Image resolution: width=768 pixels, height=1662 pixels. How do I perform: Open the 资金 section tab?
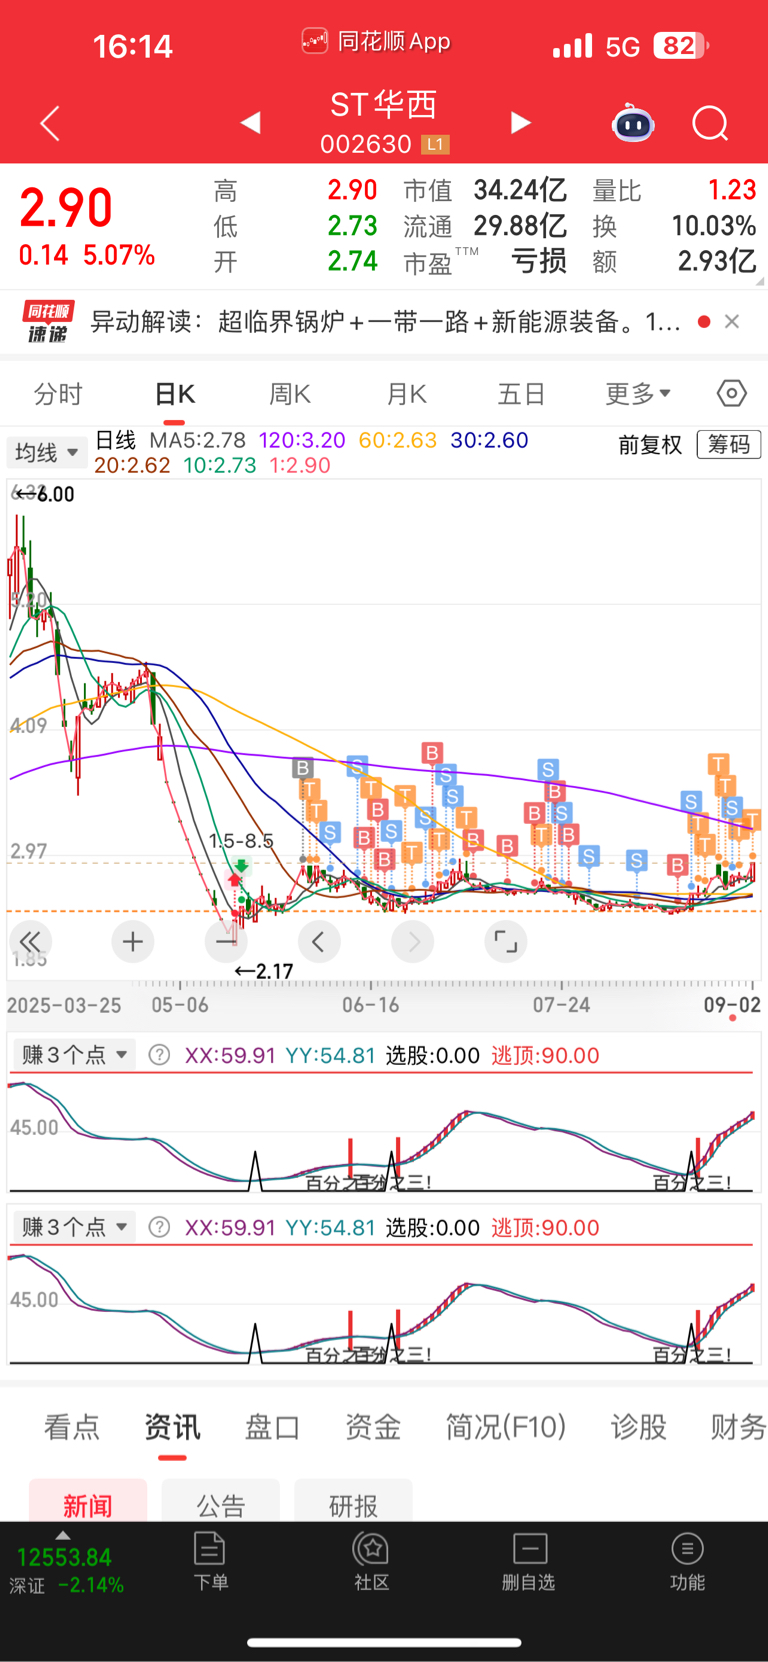pos(373,1427)
